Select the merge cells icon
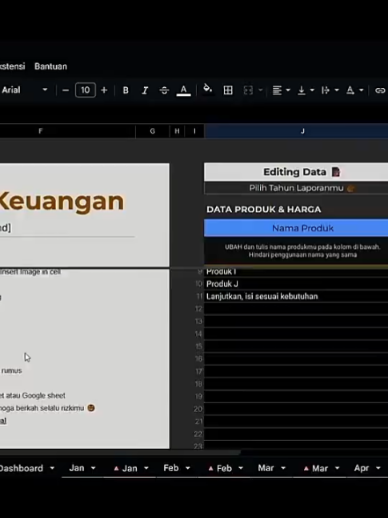The height and width of the screenshot is (518, 388). pyautogui.click(x=248, y=90)
